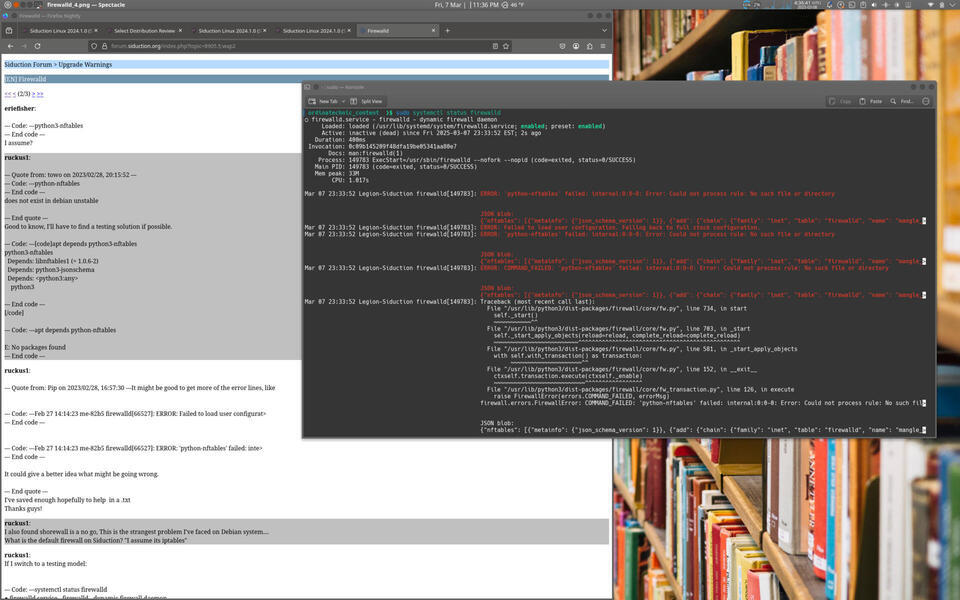Open Firefox extensions puzzle icon
Image resolution: width=960 pixels, height=600 pixels.
(589, 46)
